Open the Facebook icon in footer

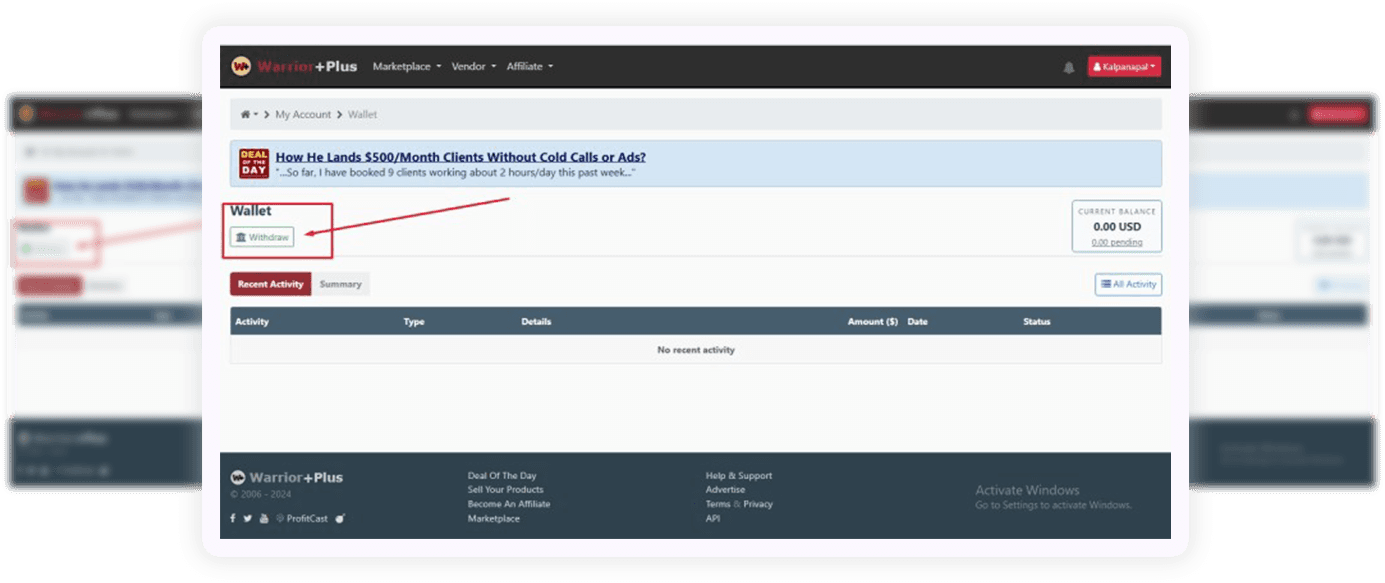pos(233,518)
